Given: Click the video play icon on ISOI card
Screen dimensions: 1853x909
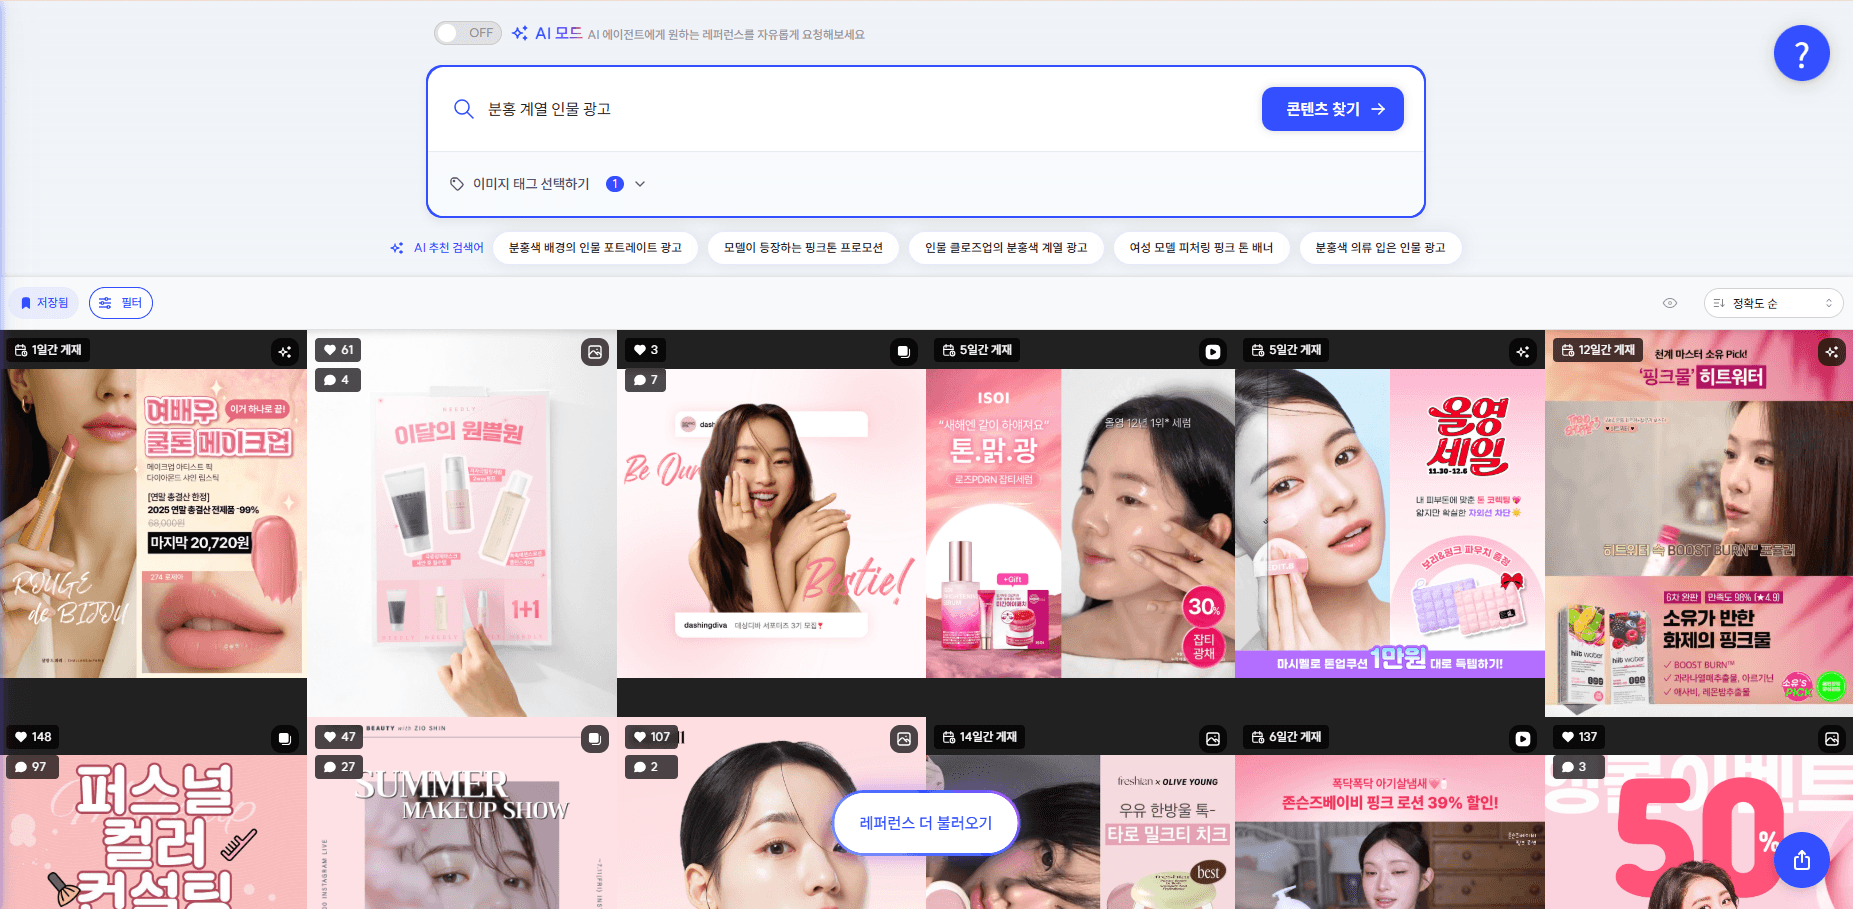Looking at the screenshot, I should [1212, 352].
